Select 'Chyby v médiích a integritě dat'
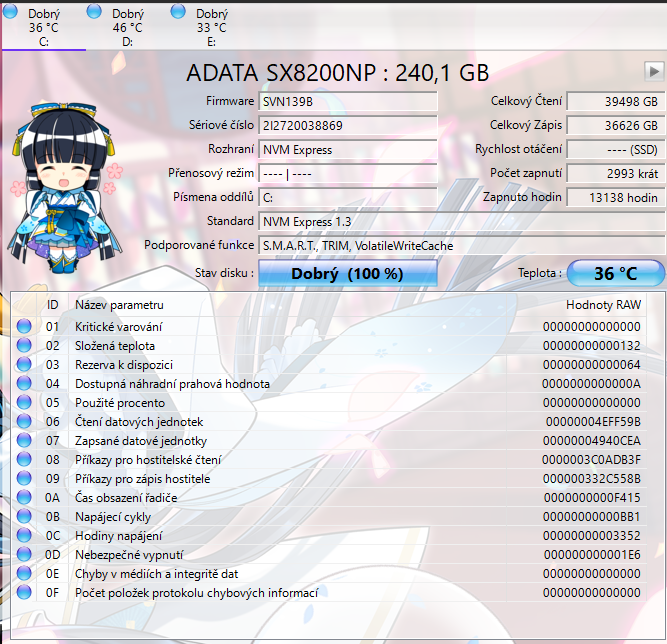 click(x=157, y=574)
